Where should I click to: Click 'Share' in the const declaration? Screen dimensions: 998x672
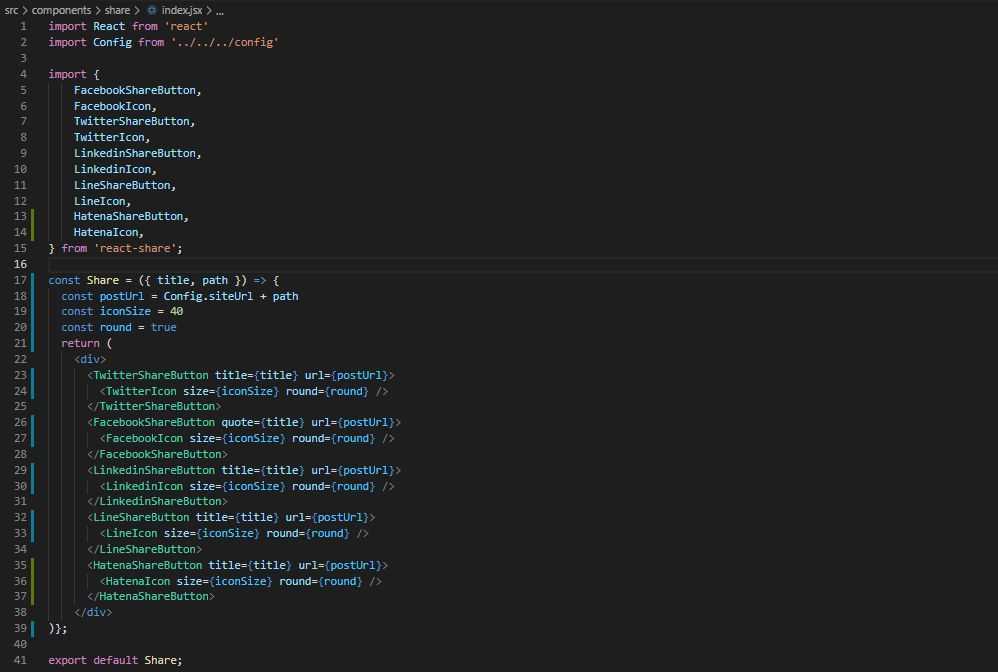(x=102, y=279)
